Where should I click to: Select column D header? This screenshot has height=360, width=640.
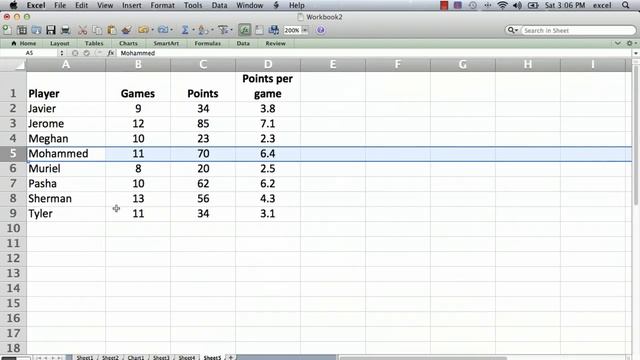(268, 64)
